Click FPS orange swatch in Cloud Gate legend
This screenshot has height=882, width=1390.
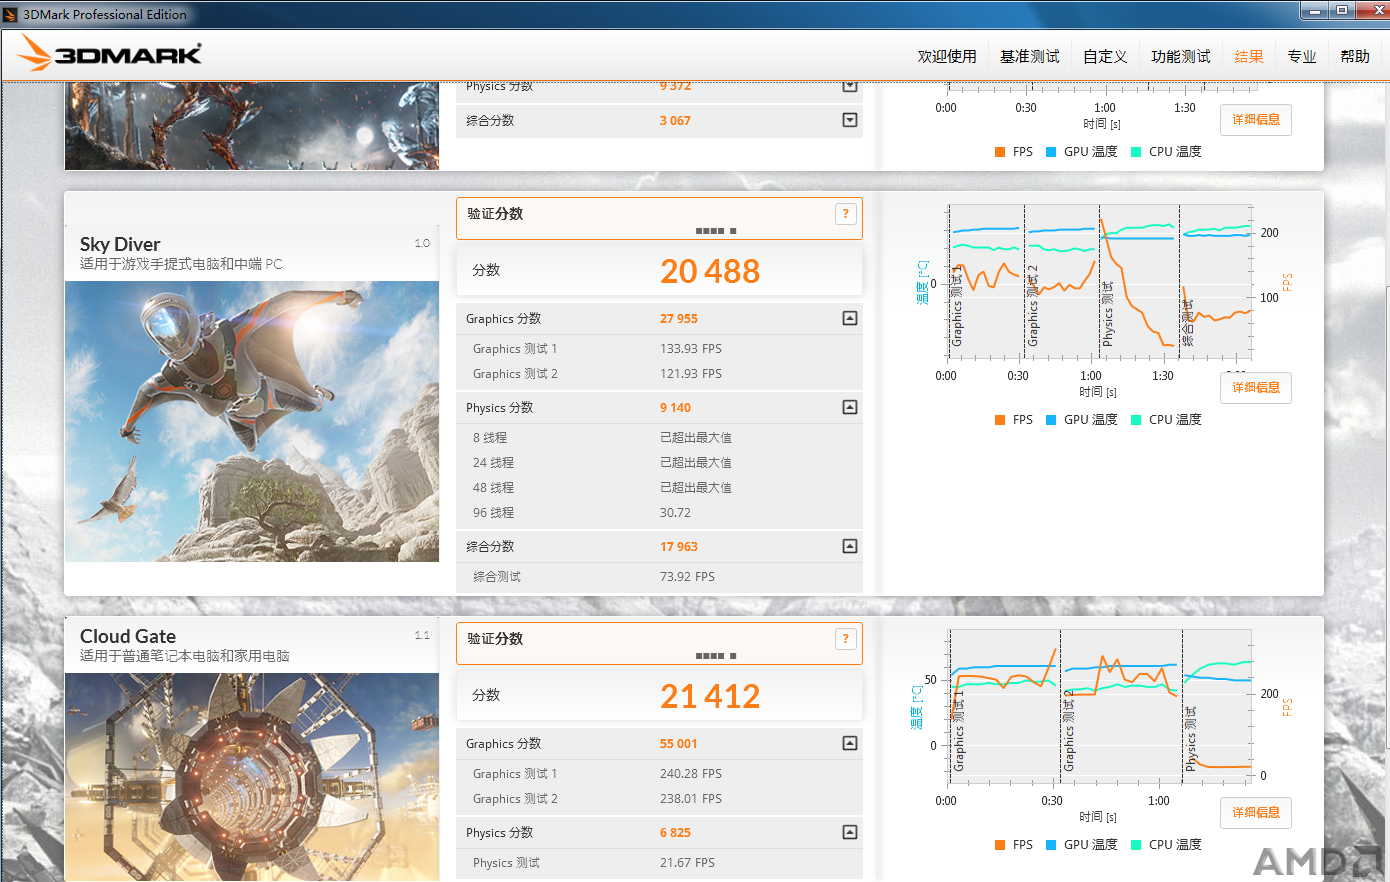(1000, 845)
